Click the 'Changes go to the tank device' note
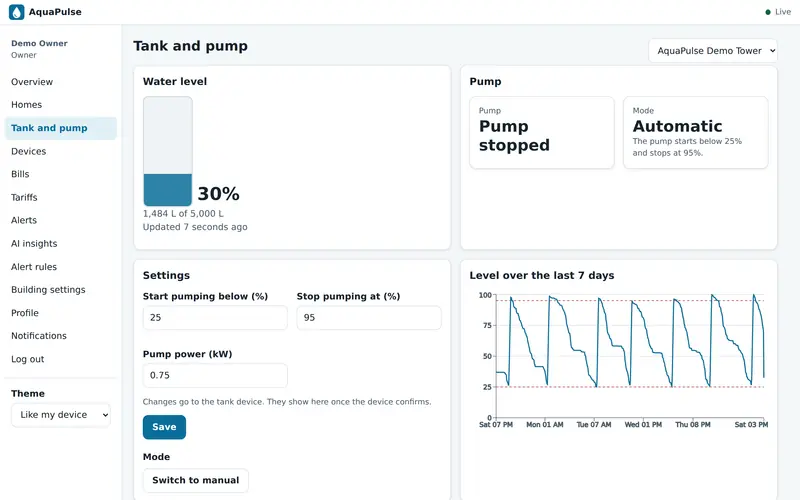This screenshot has width=800, height=500. pos(287,402)
